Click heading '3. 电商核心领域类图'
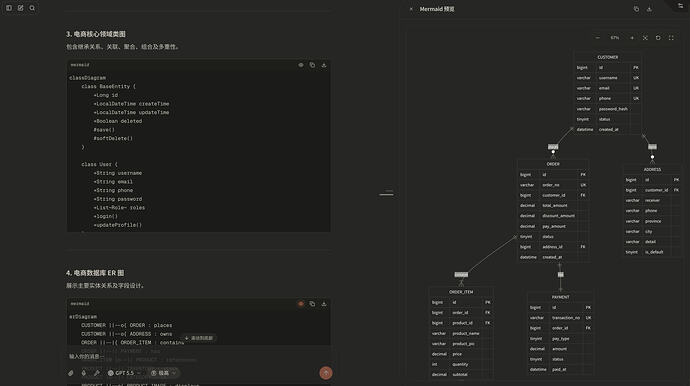 96,34
